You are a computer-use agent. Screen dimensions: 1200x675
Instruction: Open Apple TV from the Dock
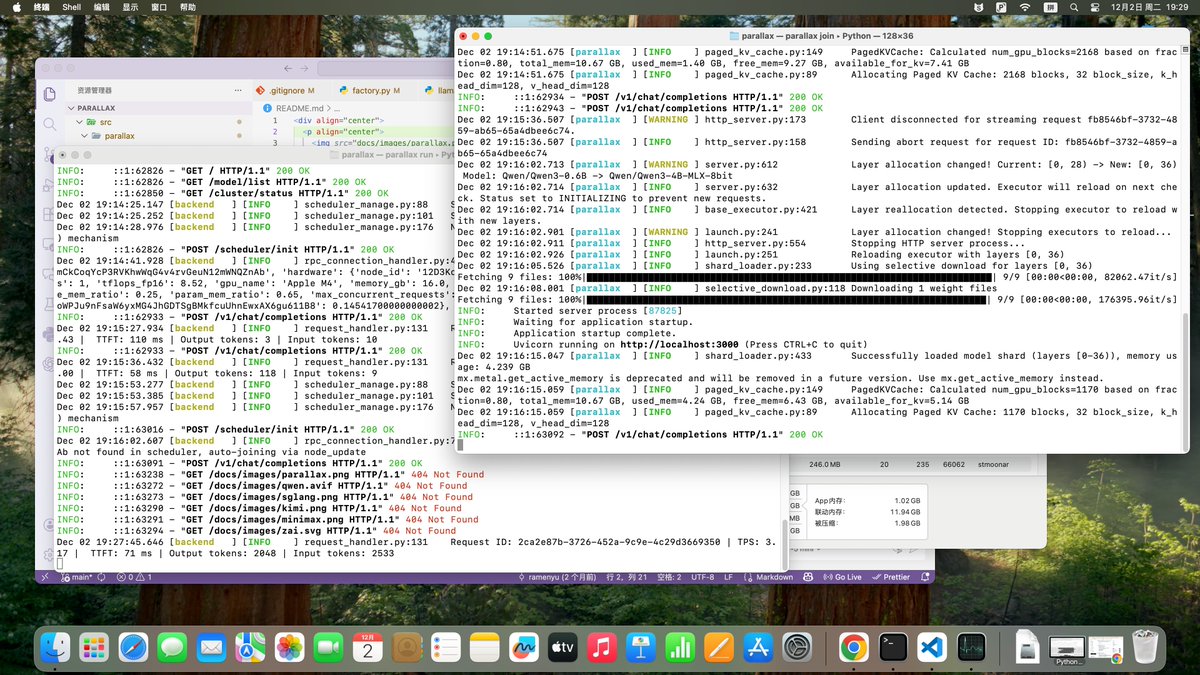[x=562, y=647]
